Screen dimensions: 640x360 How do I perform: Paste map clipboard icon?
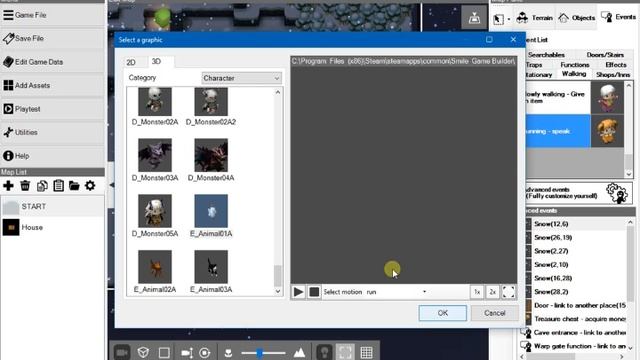(58, 186)
